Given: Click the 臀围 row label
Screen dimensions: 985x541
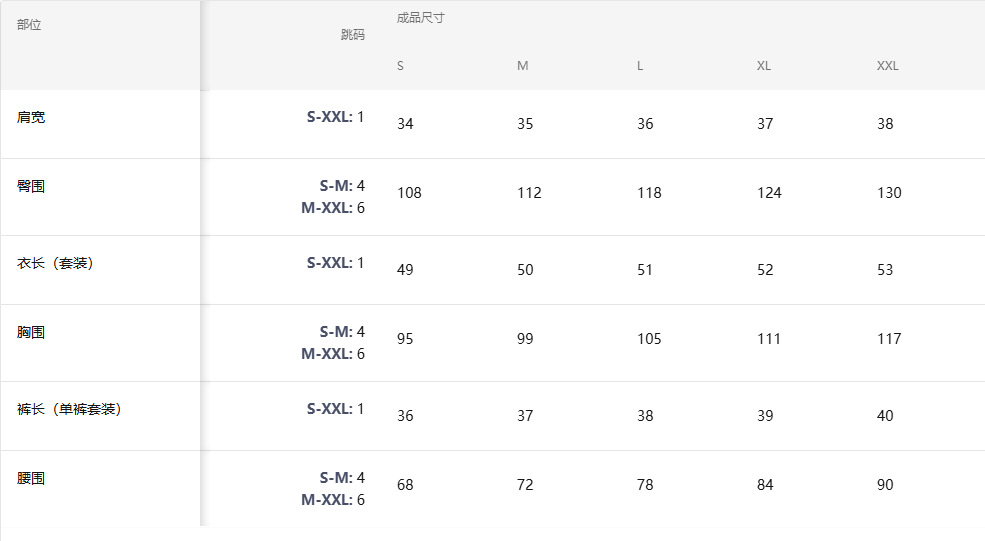Looking at the screenshot, I should [x=31, y=186].
